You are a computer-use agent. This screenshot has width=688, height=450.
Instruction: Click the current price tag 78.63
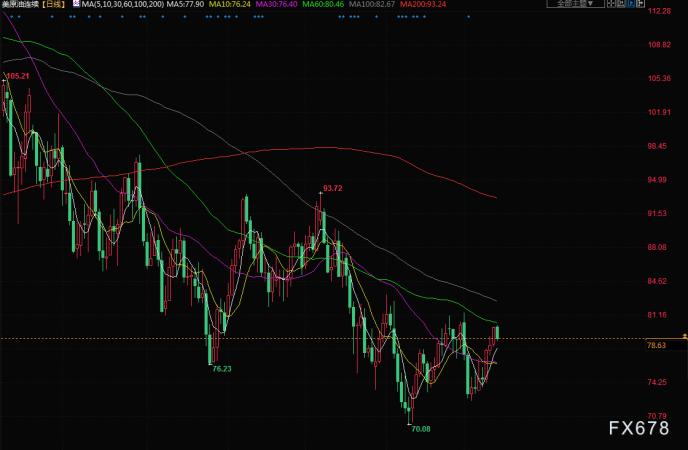tap(656, 345)
